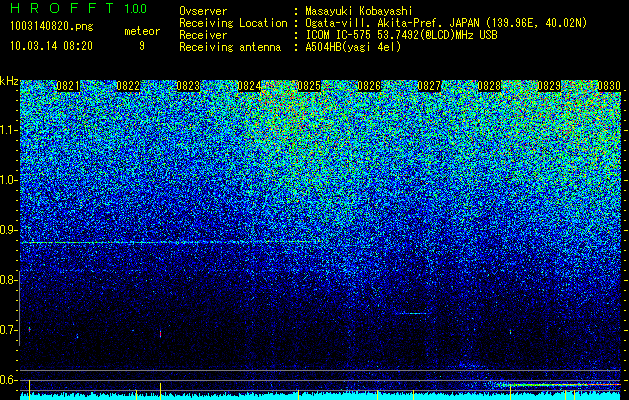Click the antenna A504HB(yagi 4el) text
629x400 pixels.
coord(353,47)
